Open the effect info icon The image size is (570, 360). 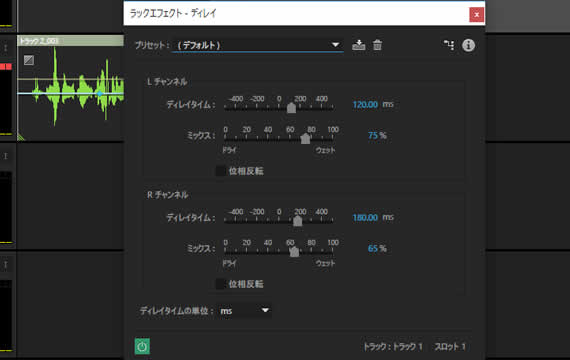click(x=468, y=45)
